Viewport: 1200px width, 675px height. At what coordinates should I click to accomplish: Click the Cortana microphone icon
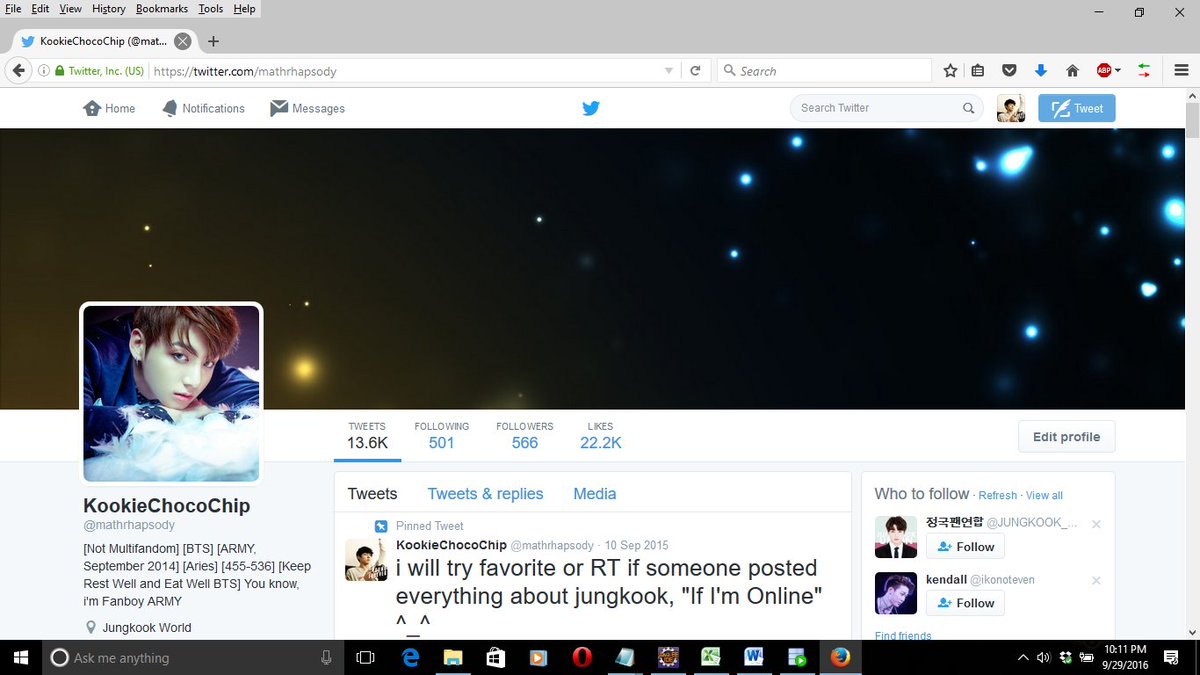[326, 657]
